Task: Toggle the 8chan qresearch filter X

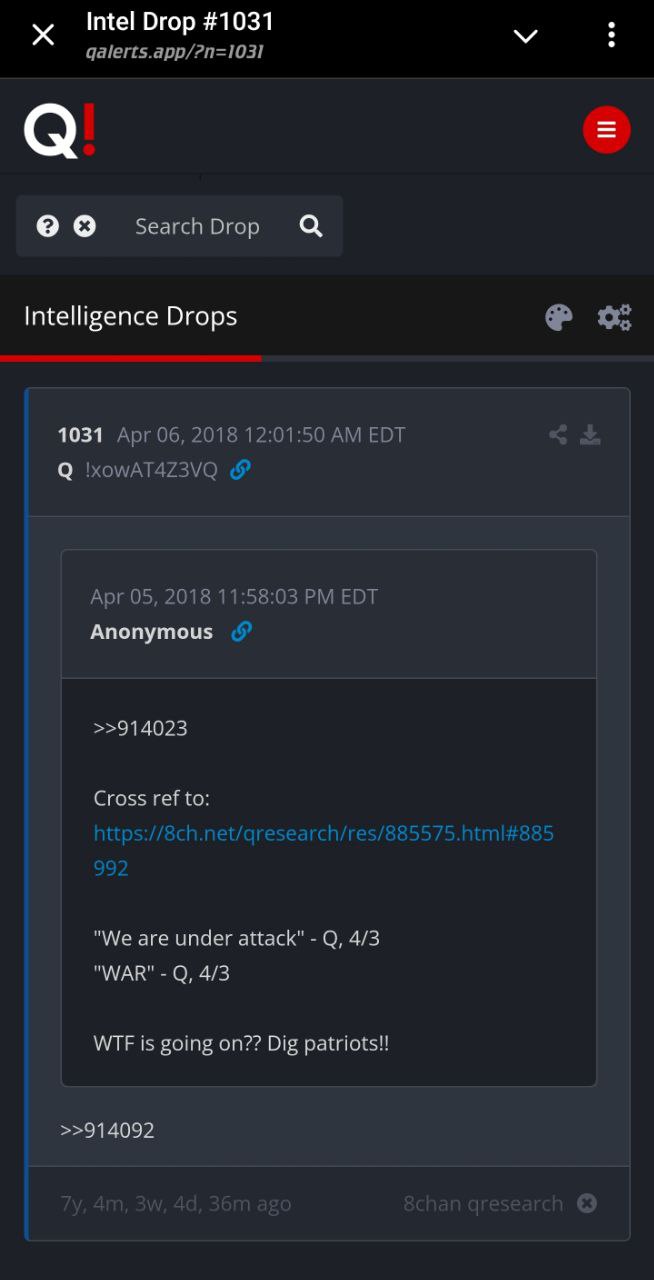Action: 587,1203
